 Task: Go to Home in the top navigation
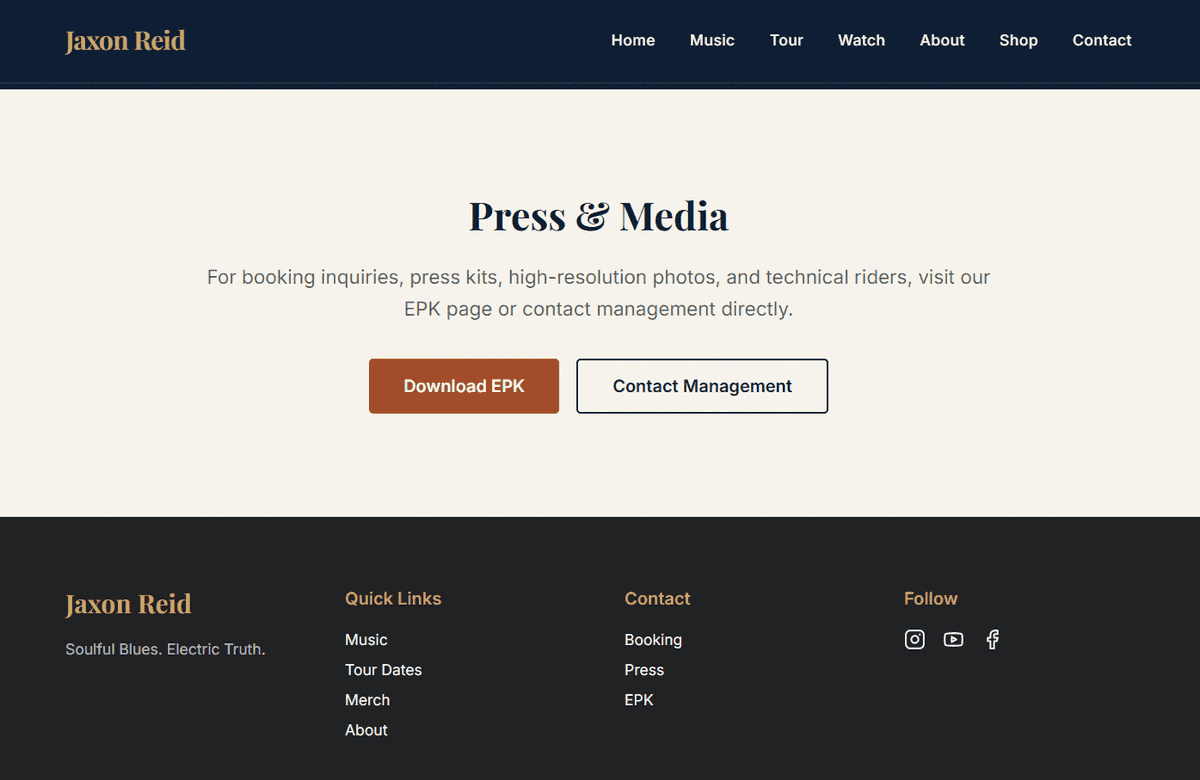click(x=633, y=40)
